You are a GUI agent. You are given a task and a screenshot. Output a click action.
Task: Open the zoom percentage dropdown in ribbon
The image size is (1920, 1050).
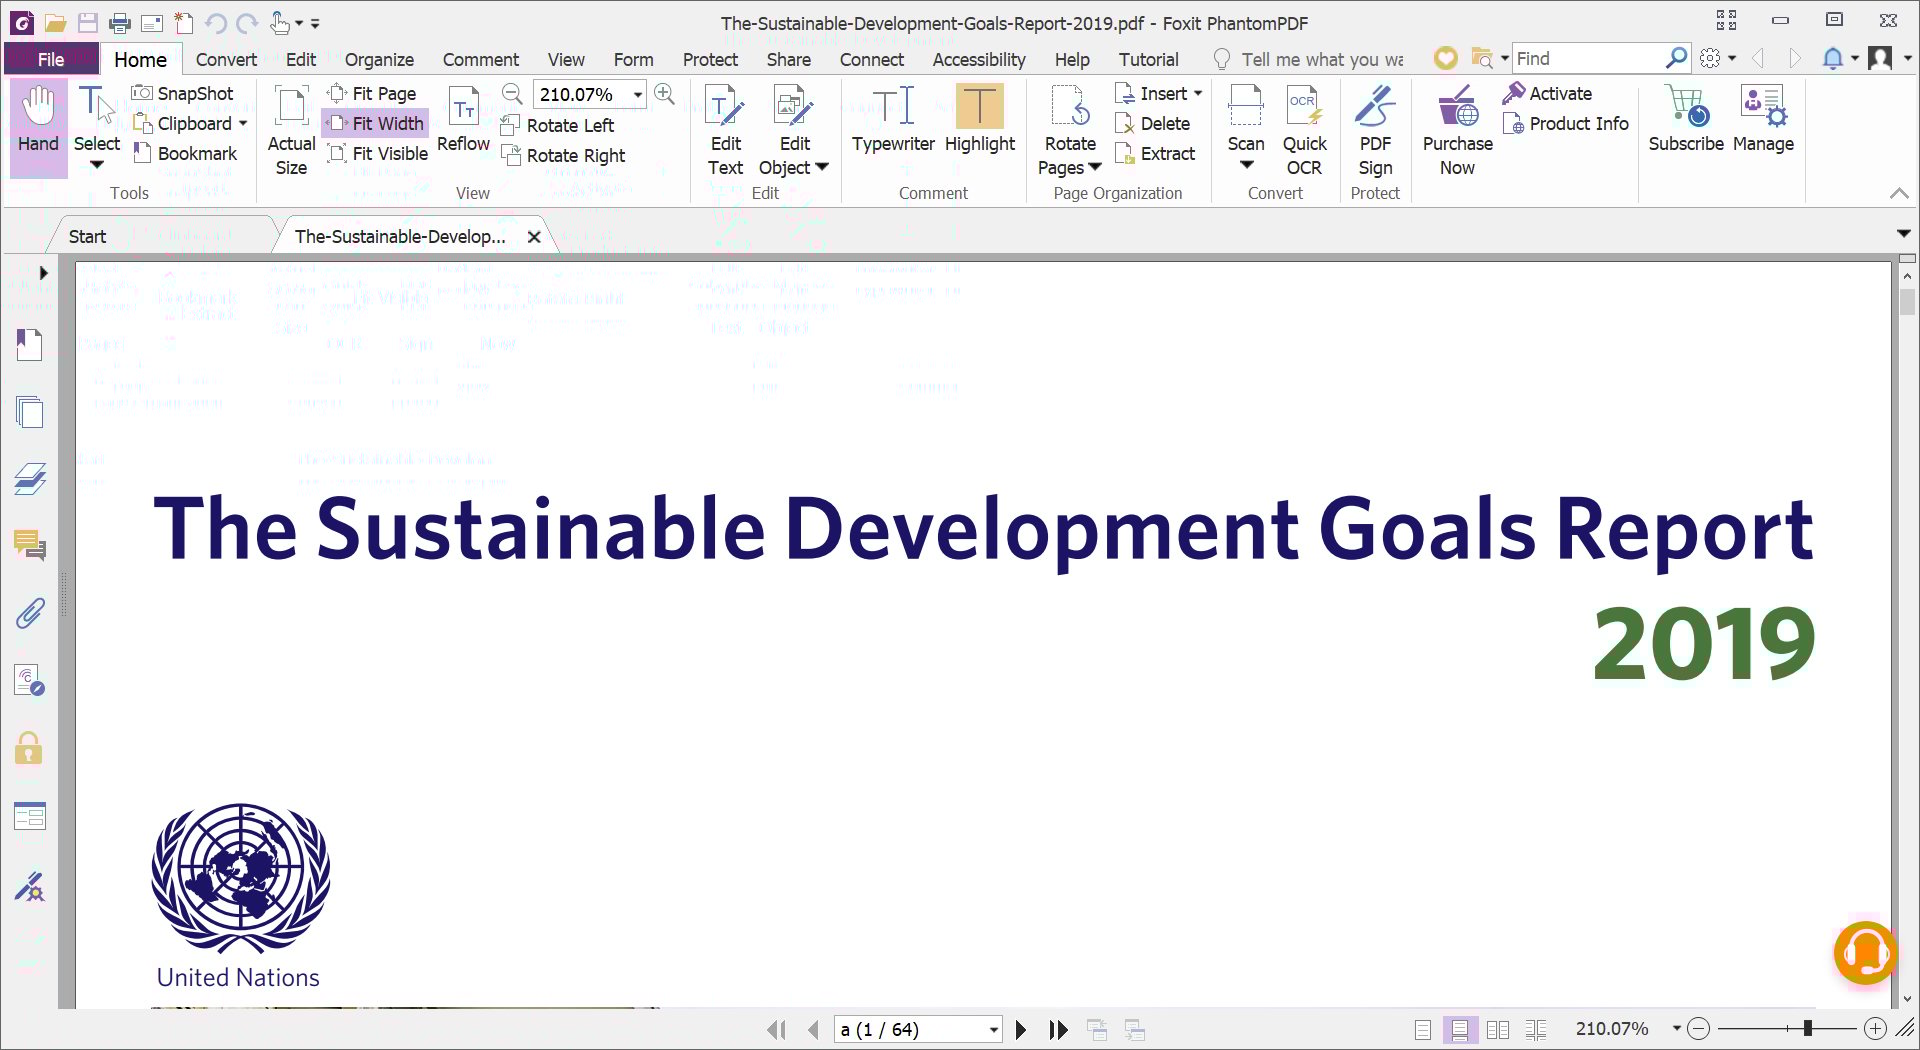coord(637,94)
